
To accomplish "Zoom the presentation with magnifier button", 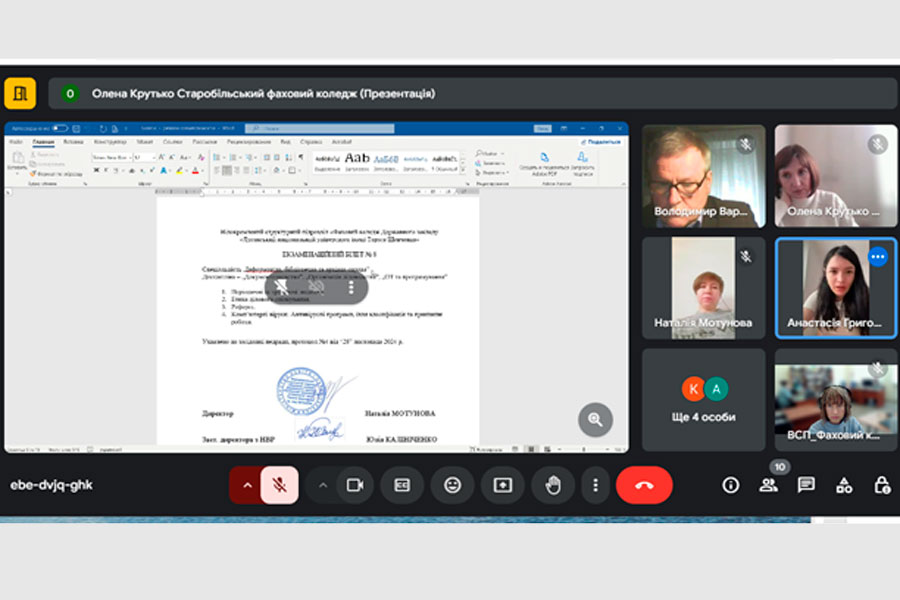I will [595, 420].
